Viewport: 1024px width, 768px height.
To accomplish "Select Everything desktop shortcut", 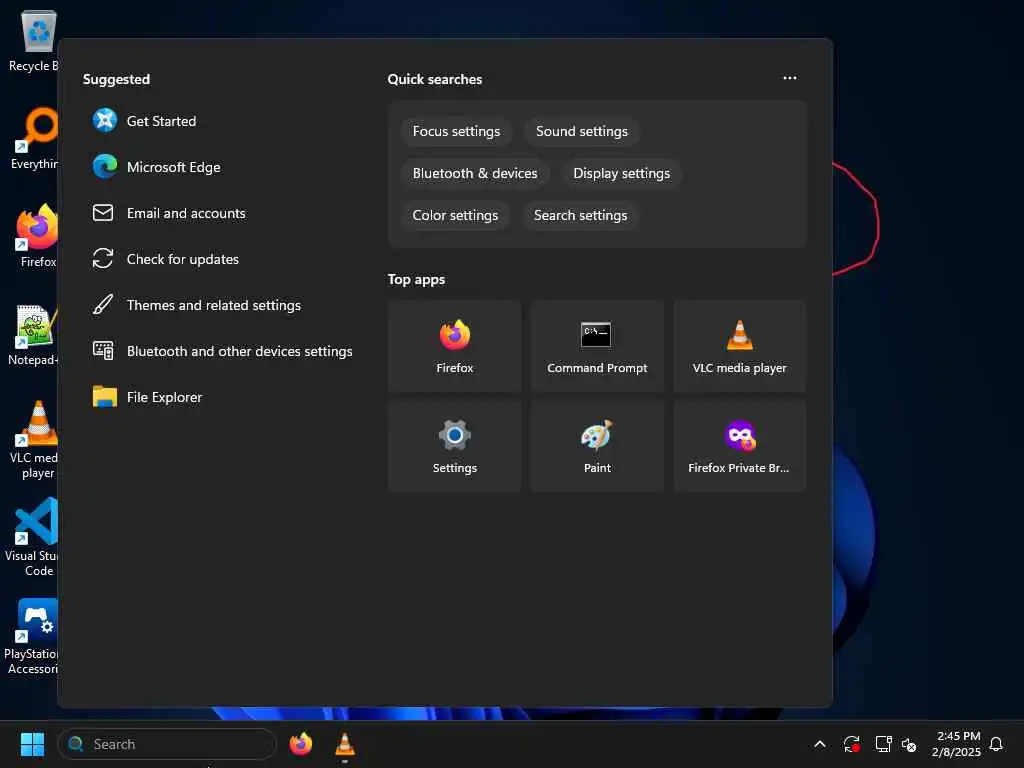I will click(34, 138).
